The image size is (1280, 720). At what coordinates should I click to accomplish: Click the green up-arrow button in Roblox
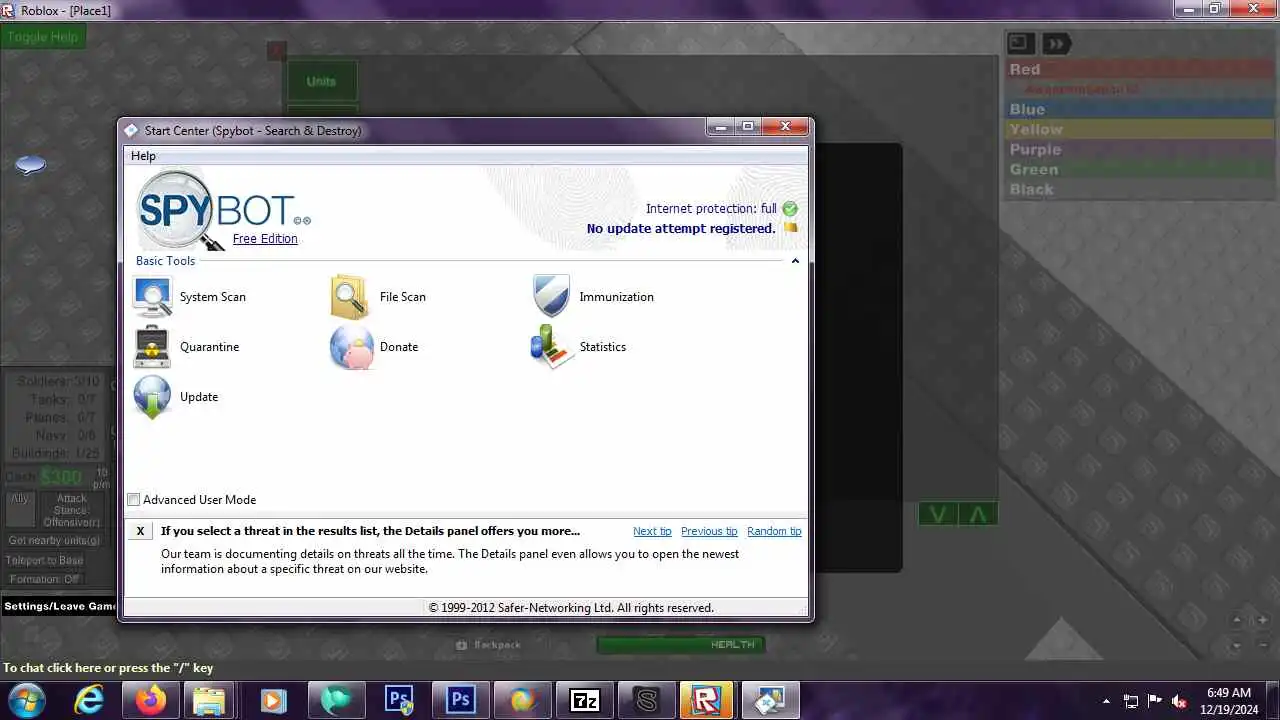pos(978,514)
